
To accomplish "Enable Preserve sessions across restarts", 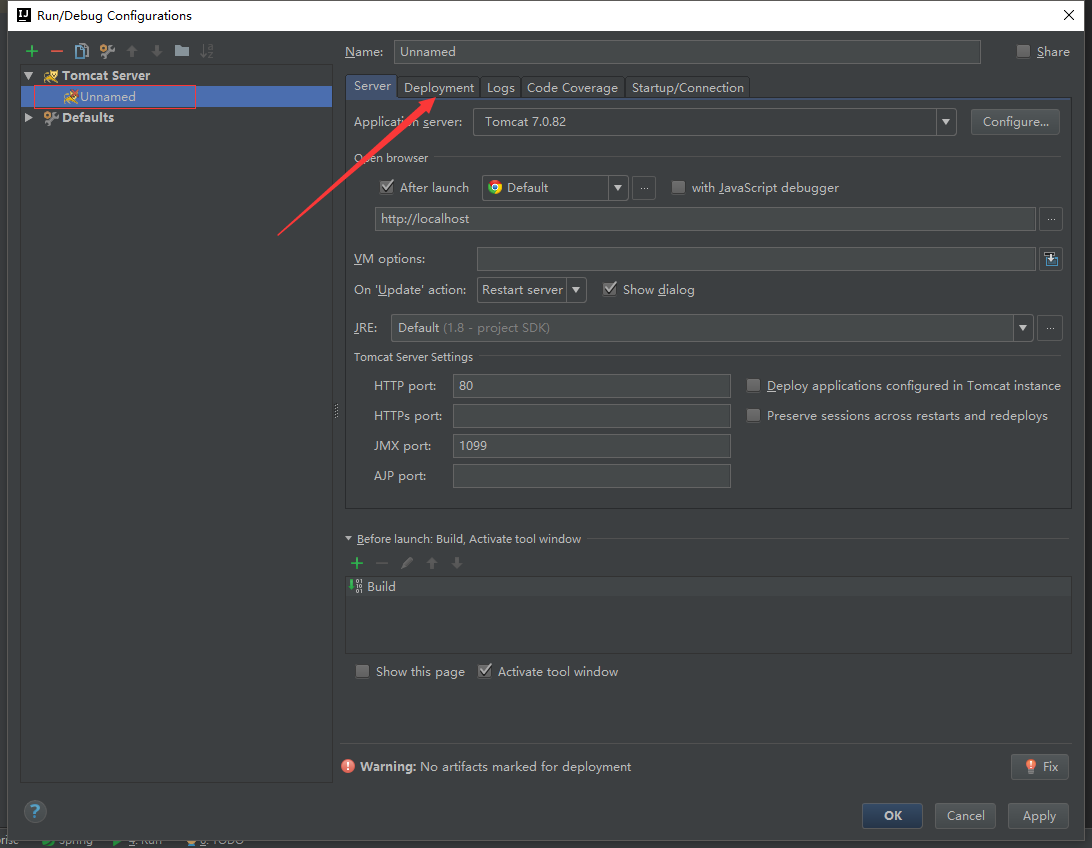I will [753, 416].
